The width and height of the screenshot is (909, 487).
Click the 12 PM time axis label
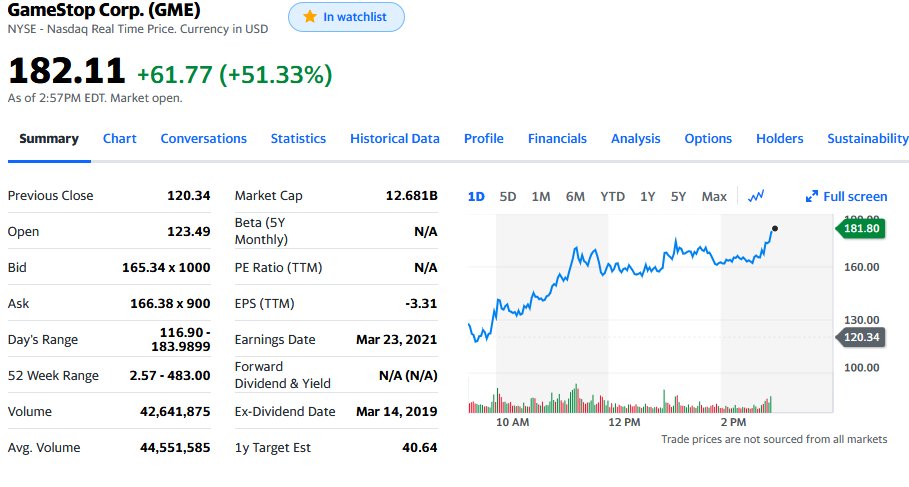[624, 422]
